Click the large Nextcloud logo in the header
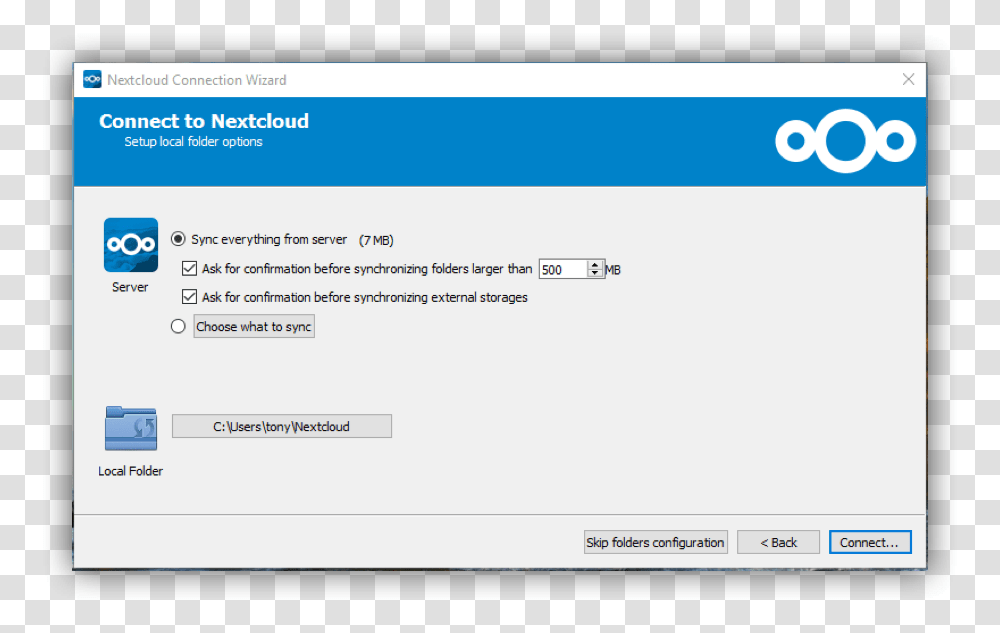 [845, 141]
